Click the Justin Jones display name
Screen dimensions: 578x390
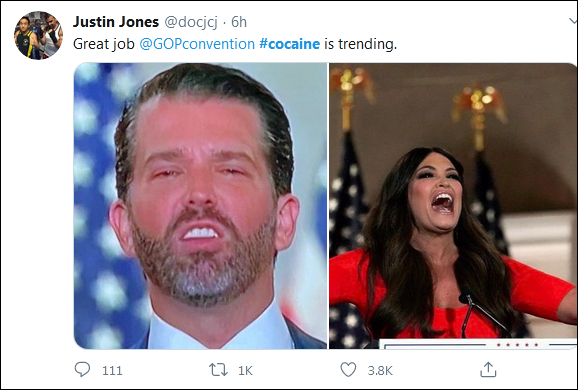(116, 22)
